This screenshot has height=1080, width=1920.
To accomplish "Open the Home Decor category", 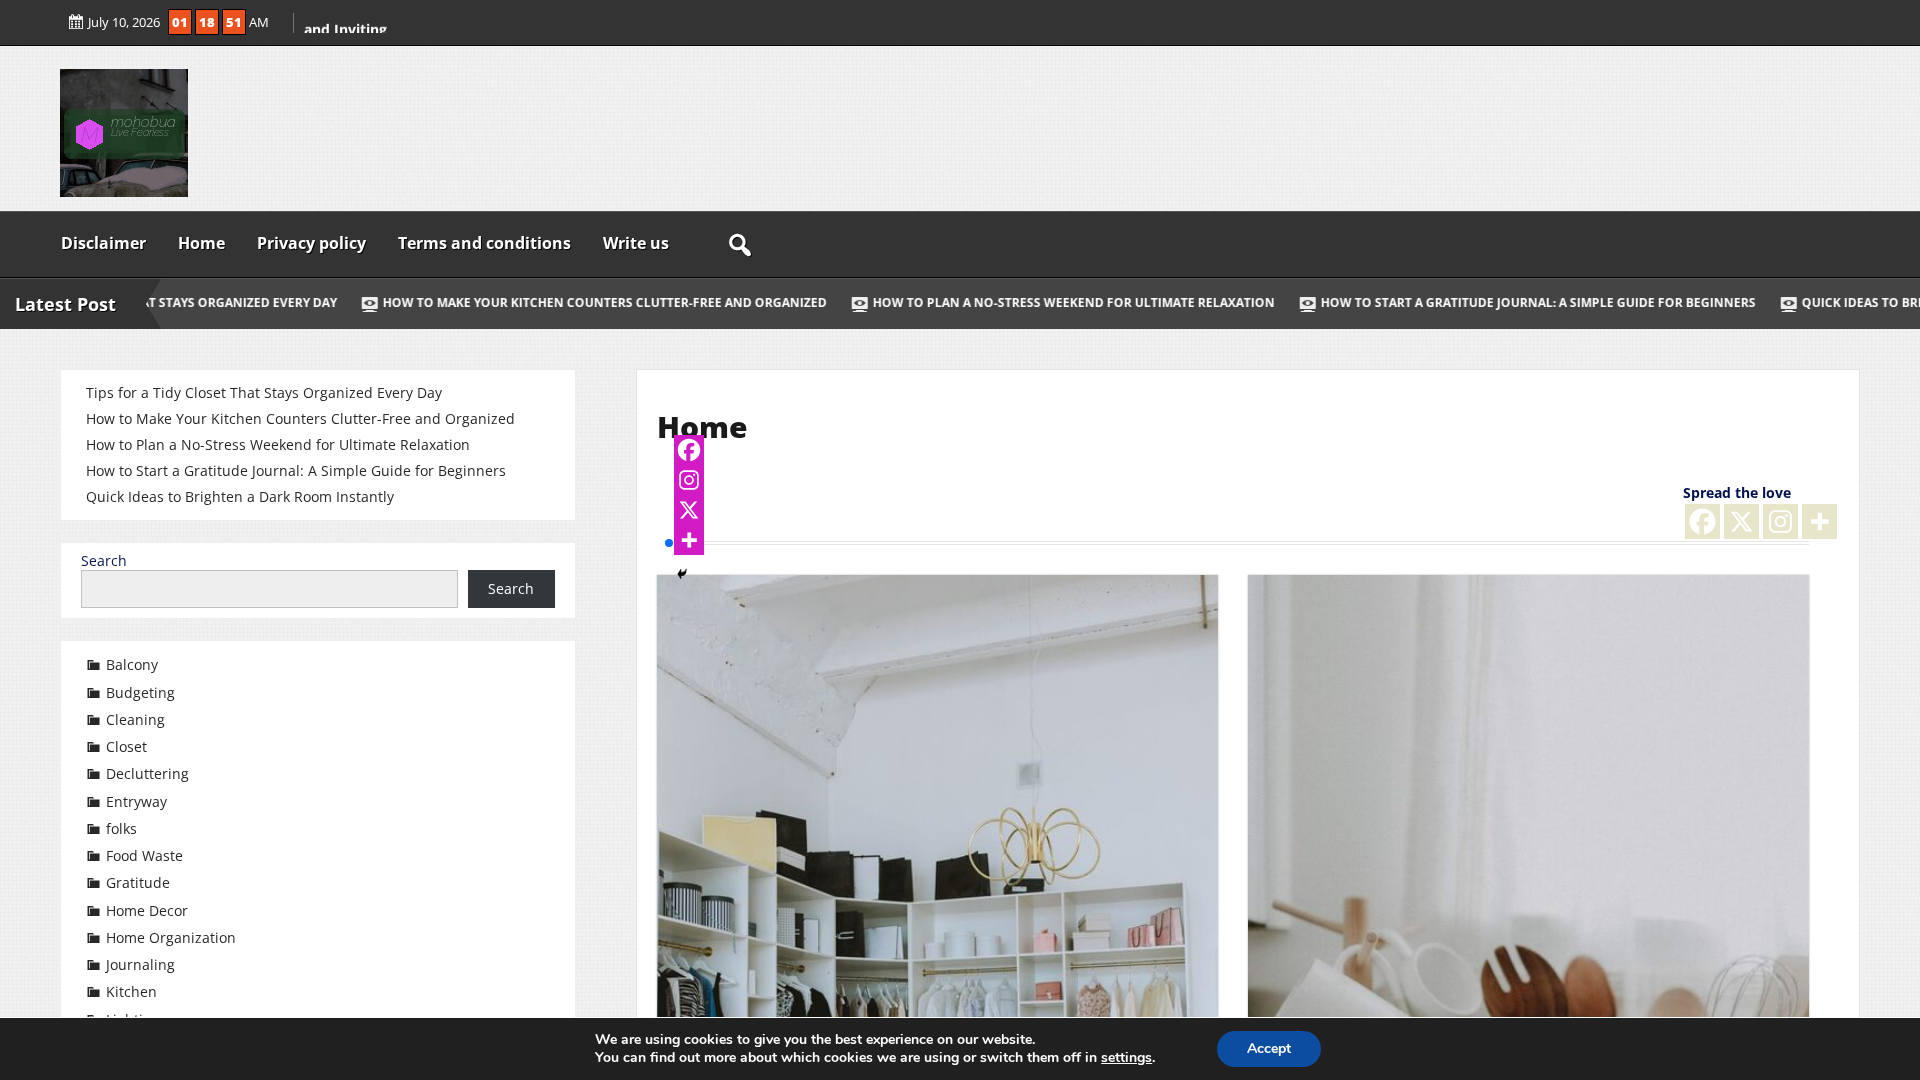I will point(147,911).
